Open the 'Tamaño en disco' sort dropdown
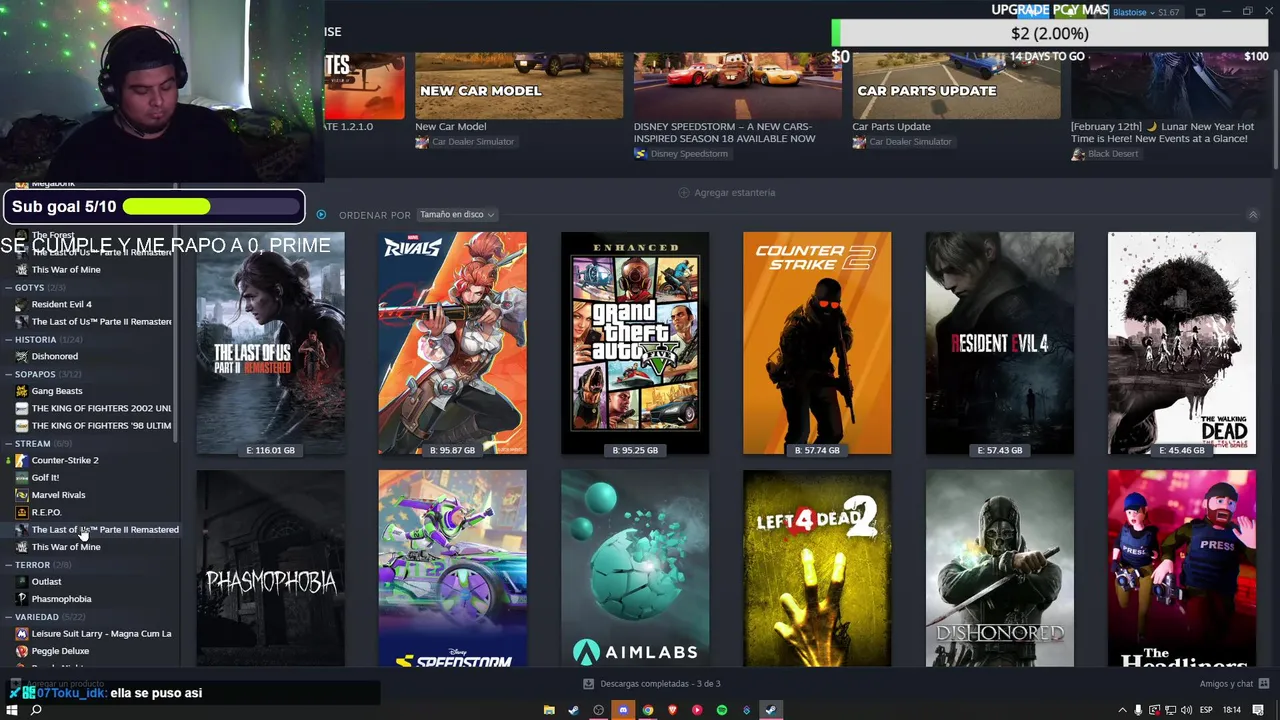The width and height of the screenshot is (1280, 720). click(457, 214)
